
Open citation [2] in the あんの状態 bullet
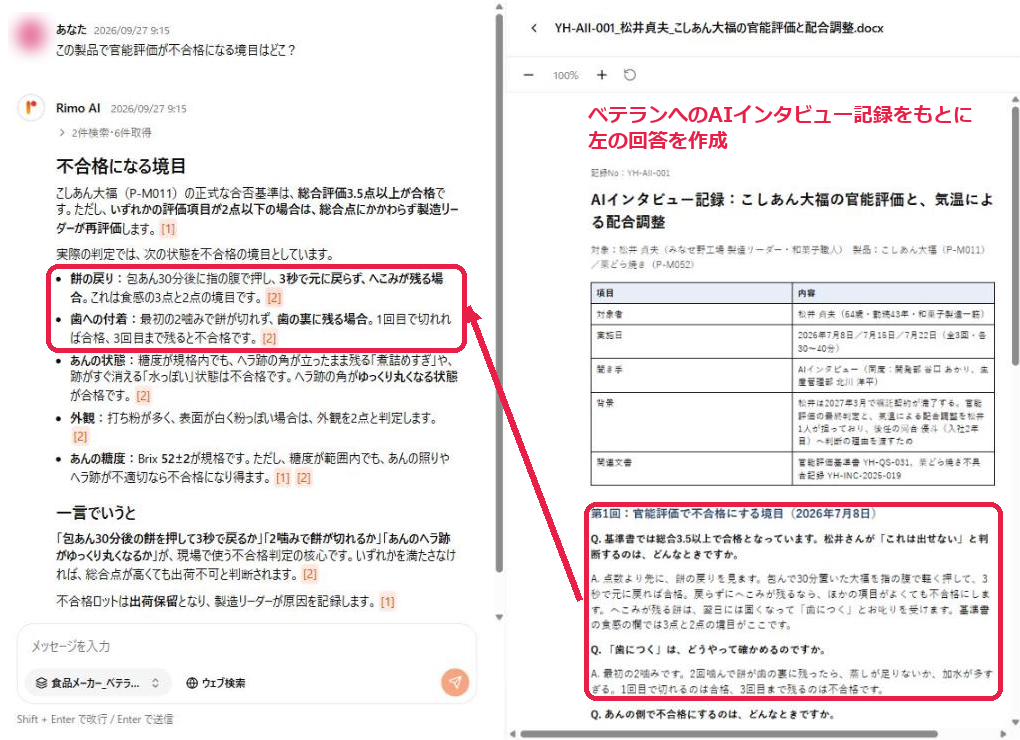pos(143,395)
